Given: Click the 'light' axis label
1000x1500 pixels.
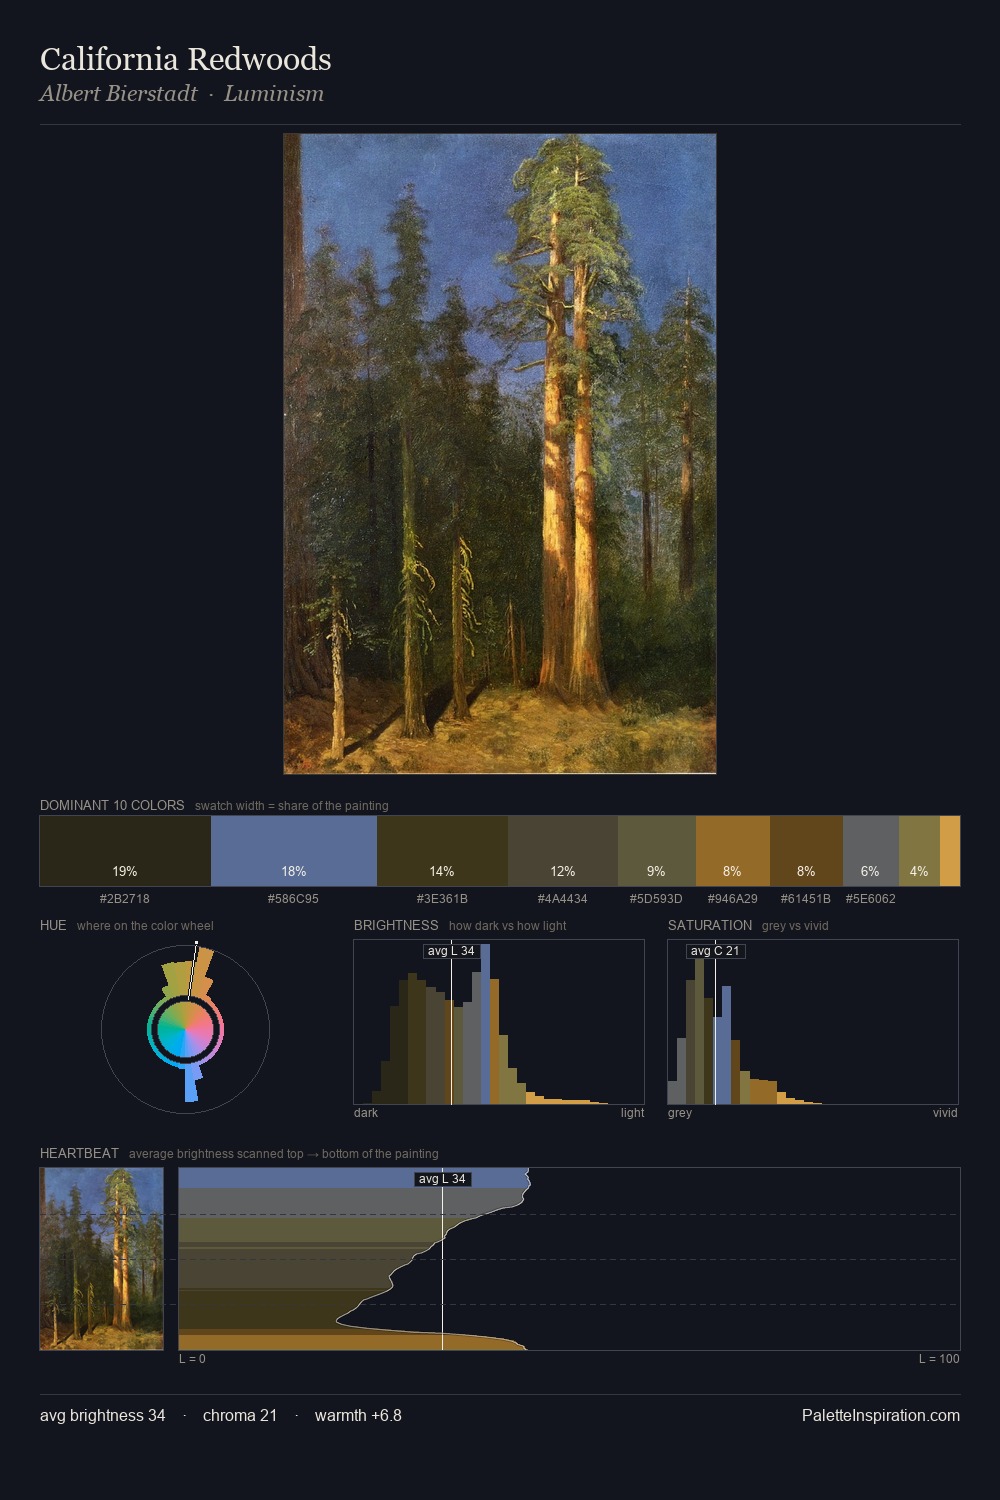Looking at the screenshot, I should tap(632, 1113).
